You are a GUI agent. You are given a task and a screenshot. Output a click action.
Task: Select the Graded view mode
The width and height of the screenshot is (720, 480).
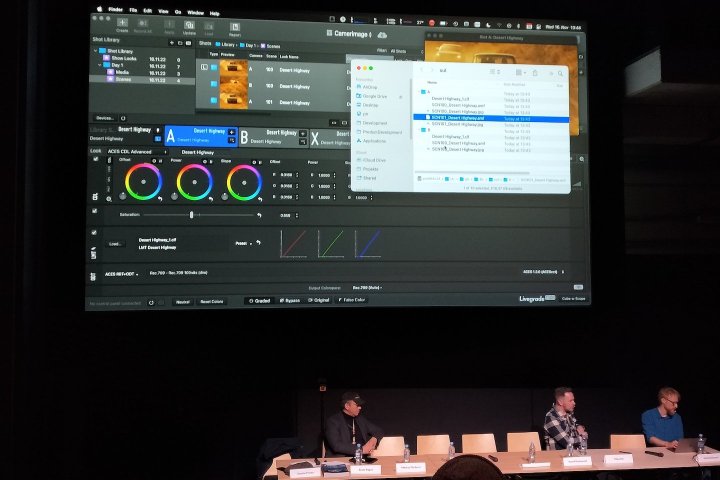coord(259,301)
